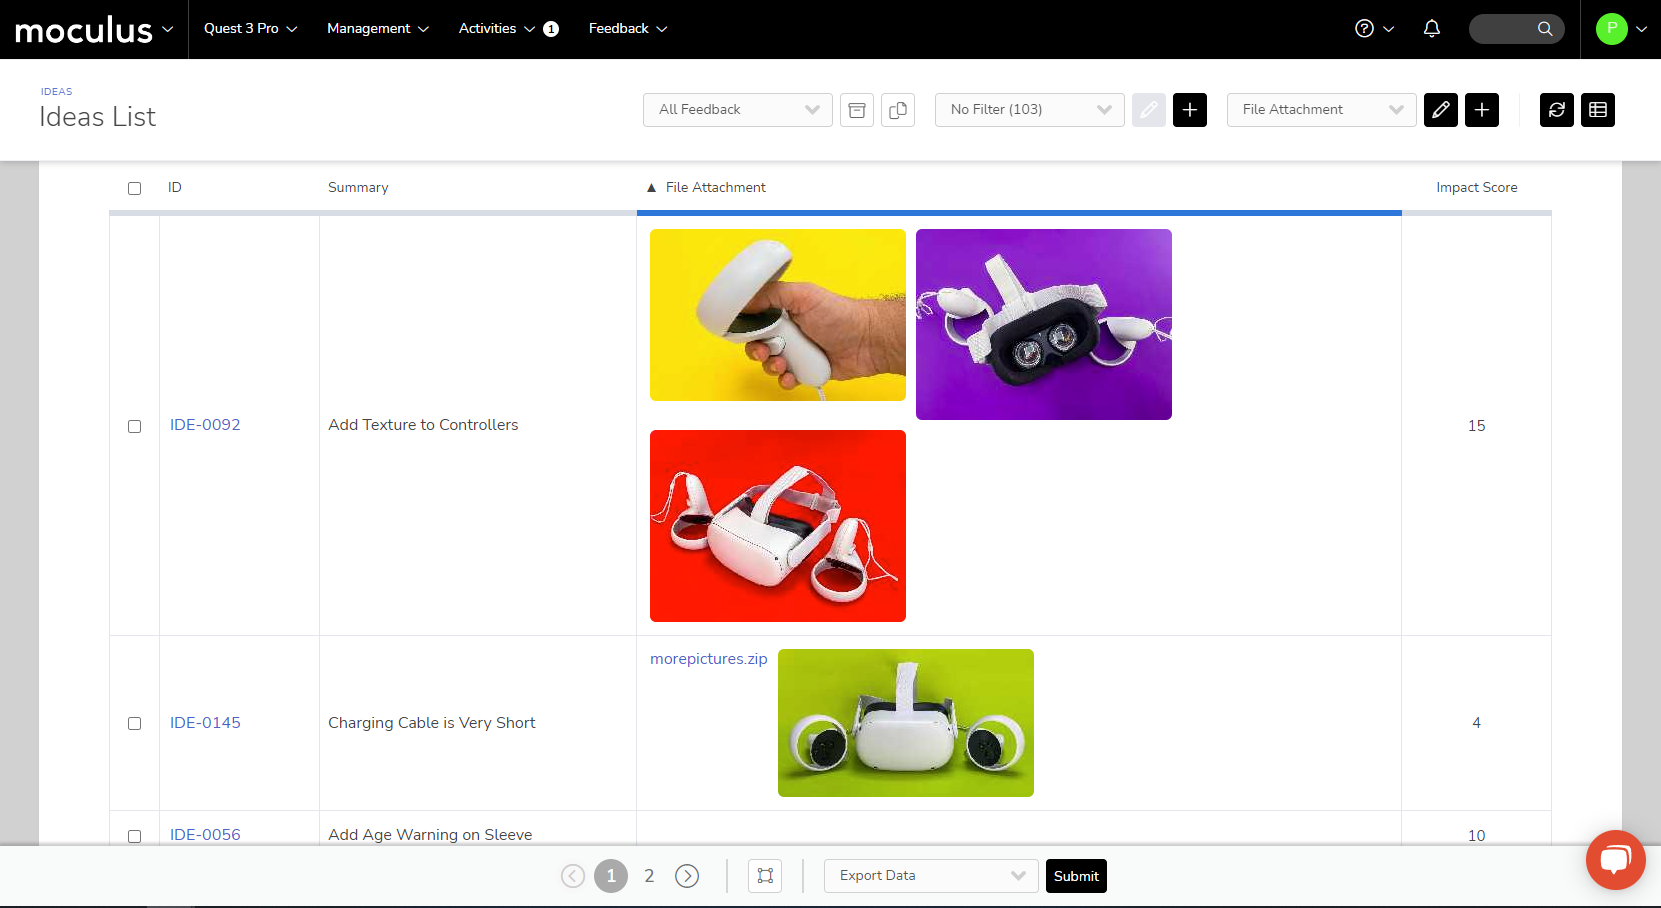
Task: Open the Activities menu
Action: [x=496, y=29]
